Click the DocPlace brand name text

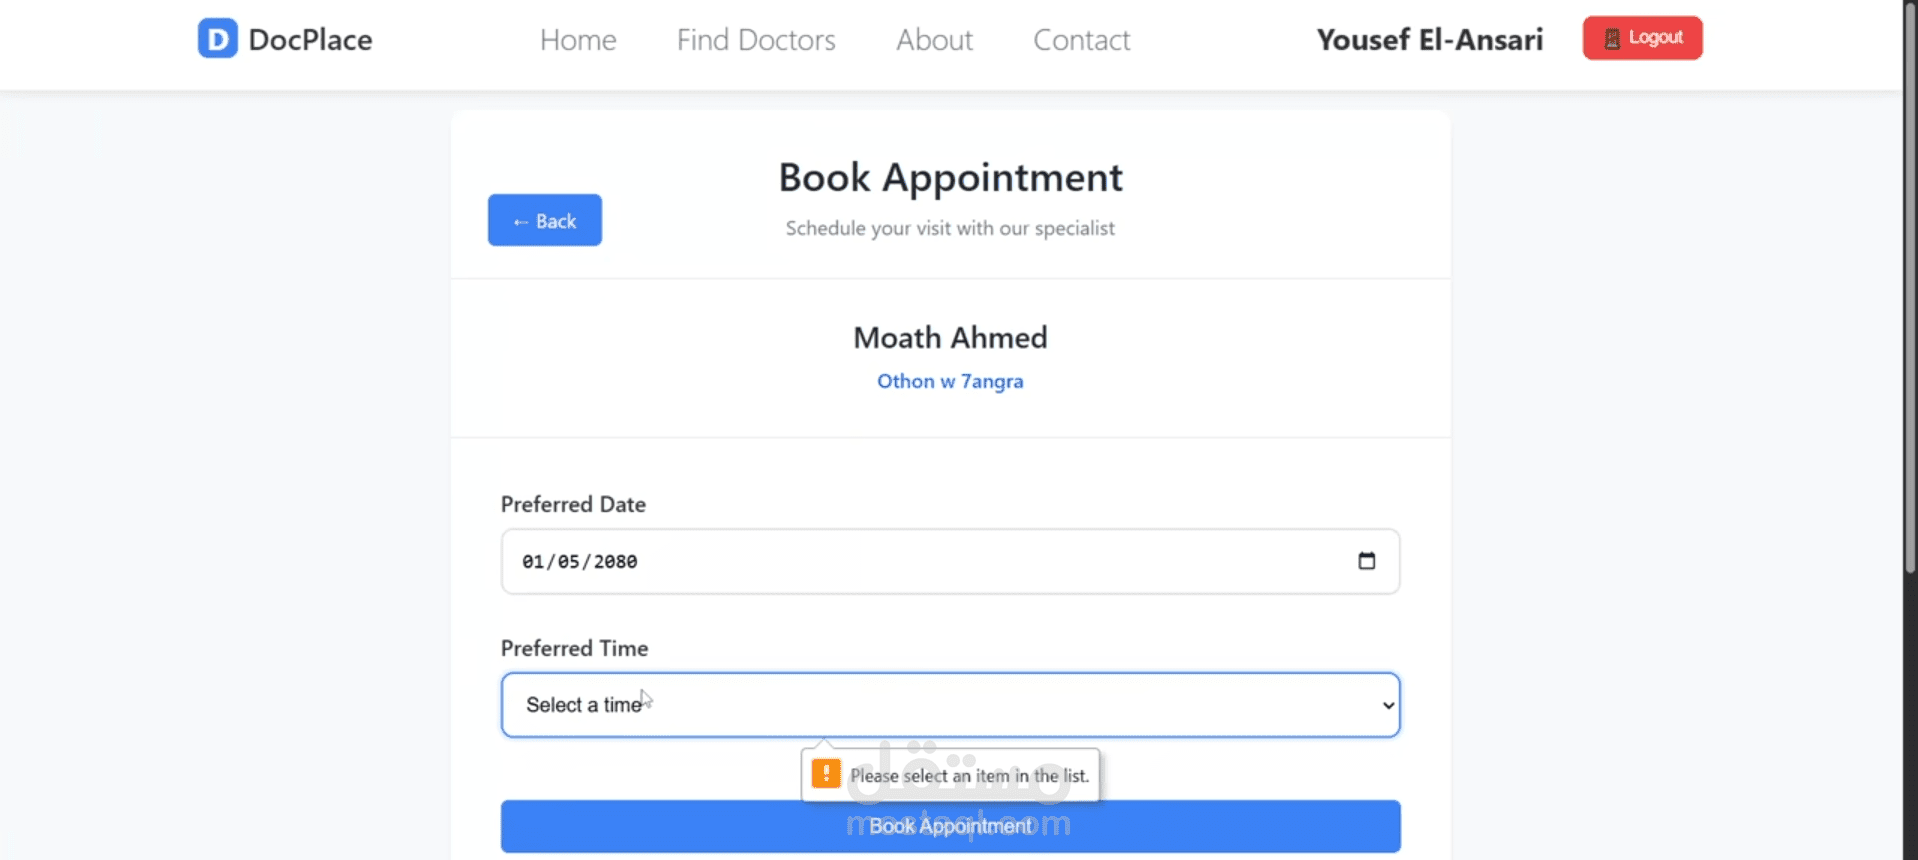310,40
